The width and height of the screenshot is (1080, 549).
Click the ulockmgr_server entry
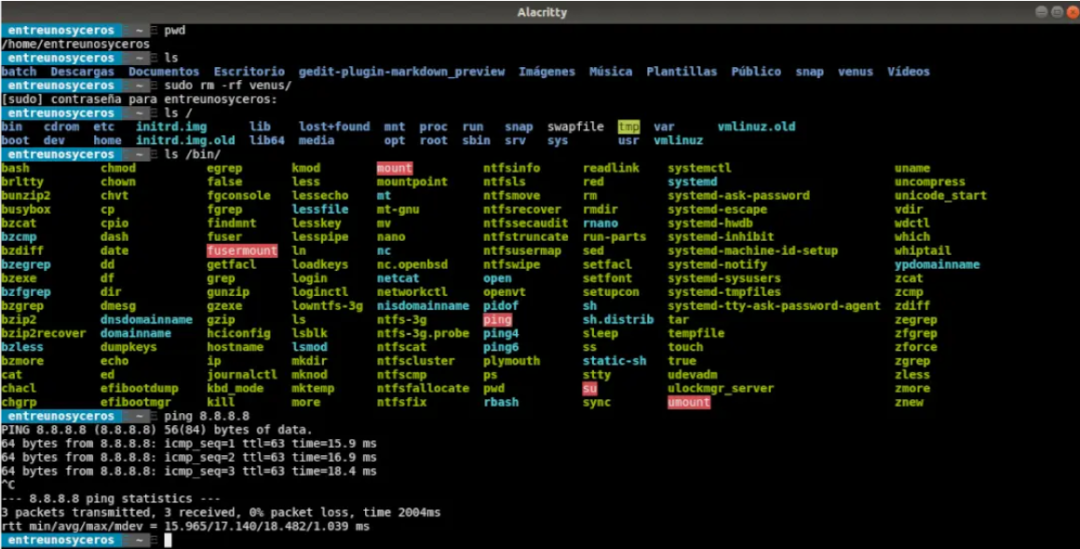[720, 389]
